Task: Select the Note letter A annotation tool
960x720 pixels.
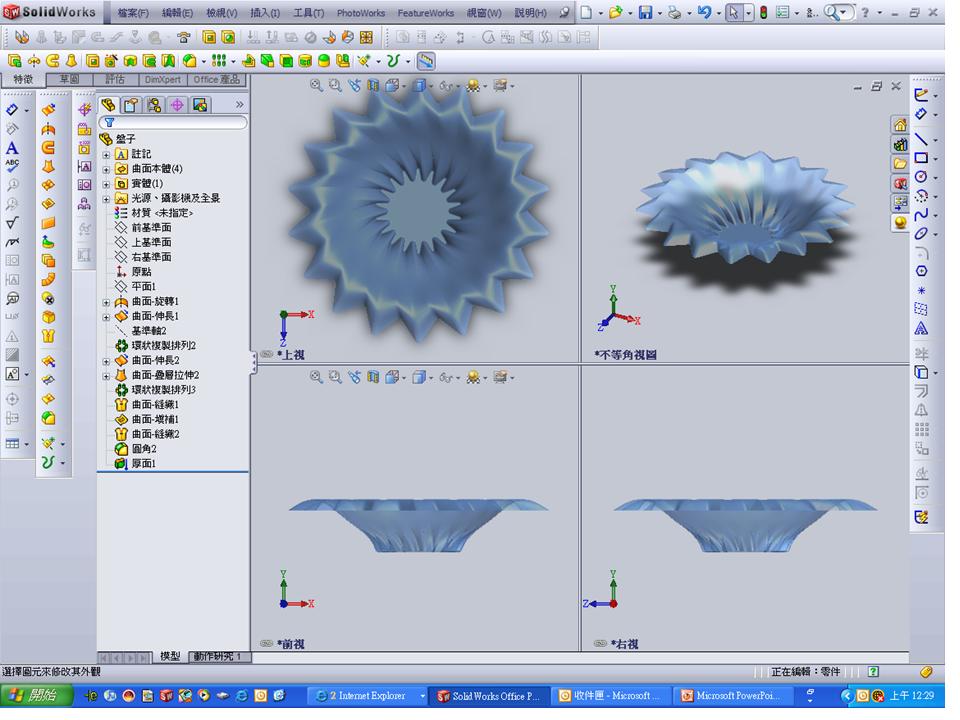Action: 12,148
